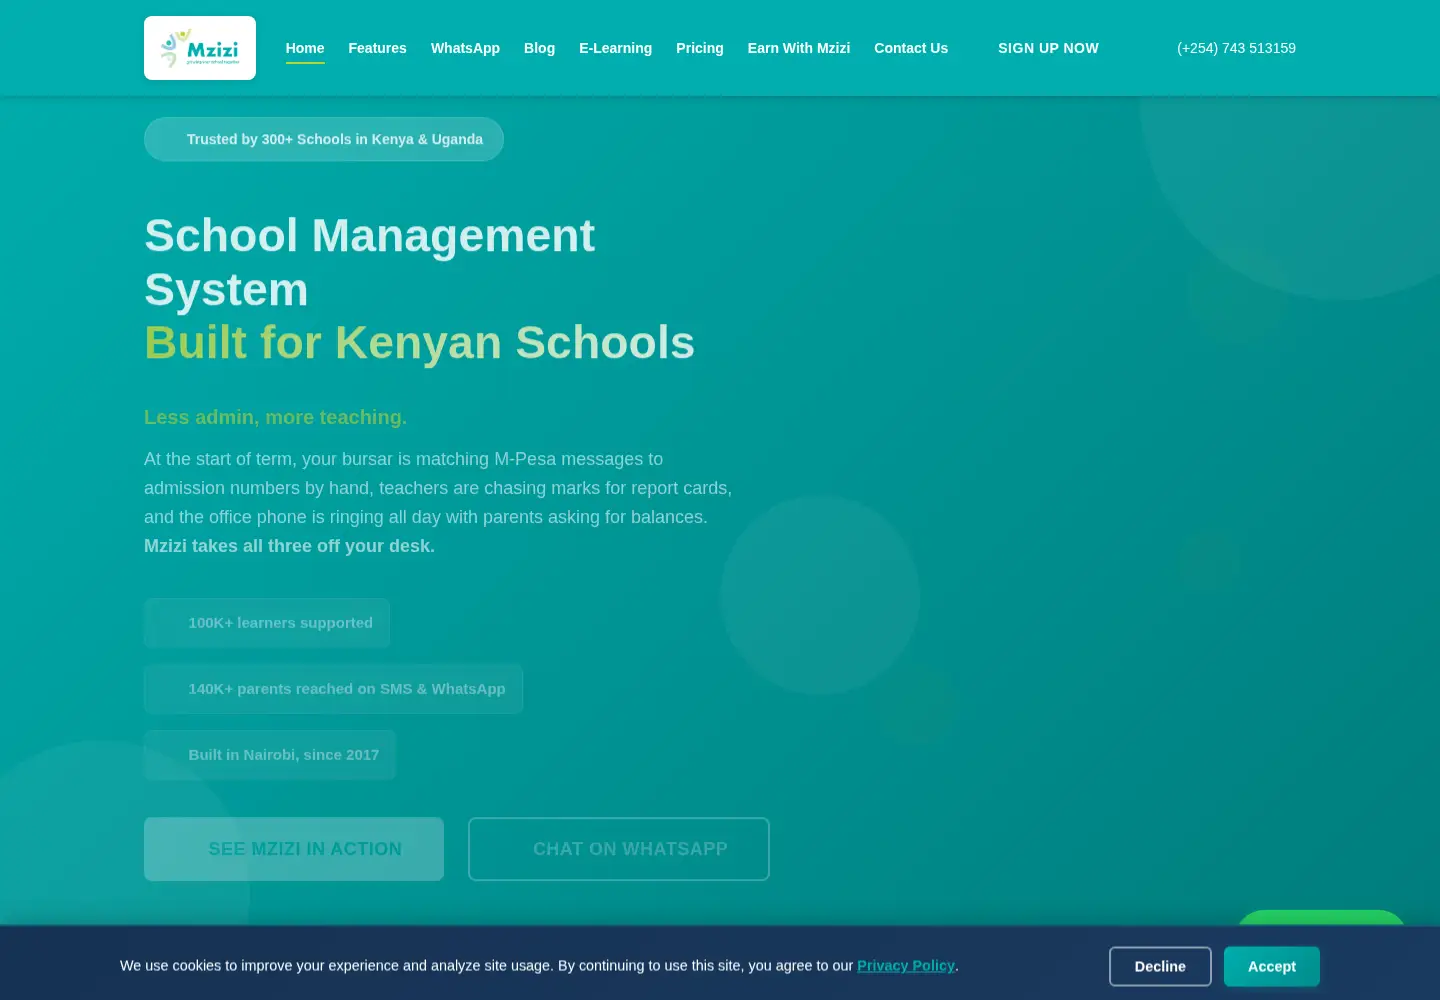This screenshot has width=1440, height=1000.
Task: Accept cookies in the banner
Action: [x=1272, y=966]
